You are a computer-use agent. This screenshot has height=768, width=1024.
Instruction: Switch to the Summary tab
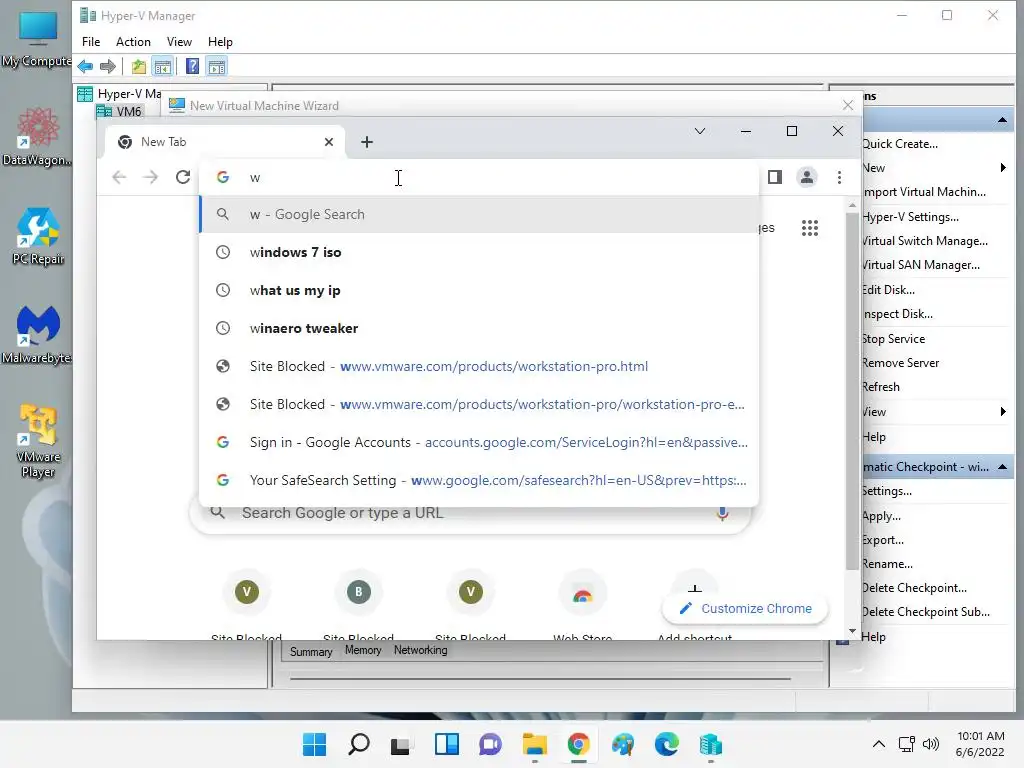coord(311,652)
